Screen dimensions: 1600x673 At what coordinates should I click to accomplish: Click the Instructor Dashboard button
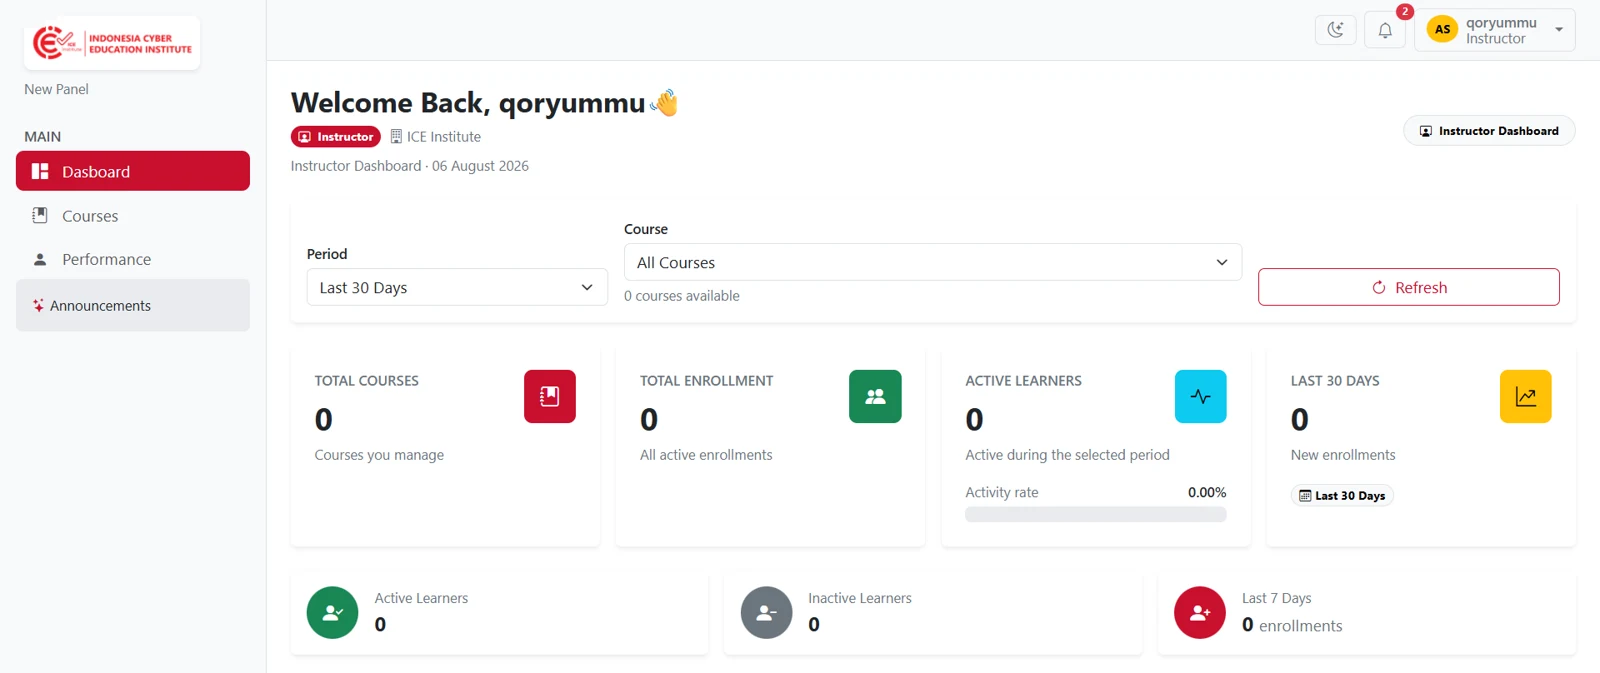[1489, 131]
